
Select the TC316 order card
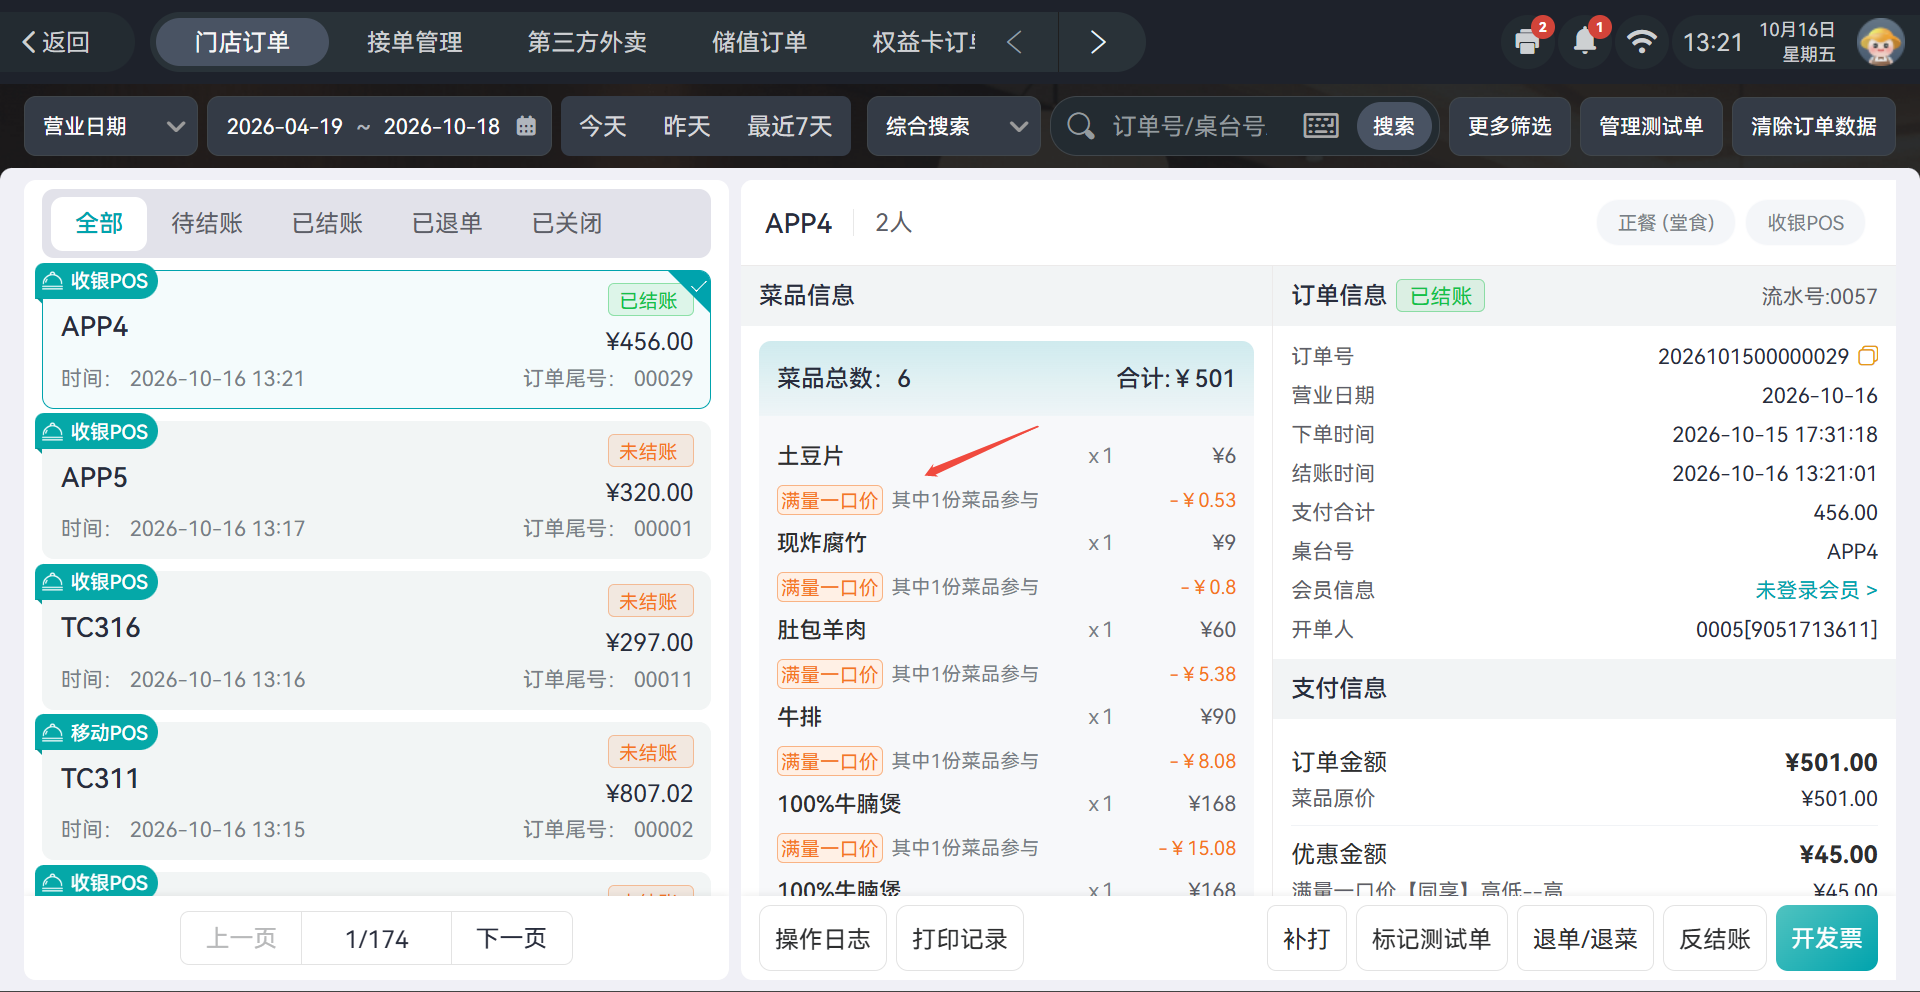click(x=376, y=640)
